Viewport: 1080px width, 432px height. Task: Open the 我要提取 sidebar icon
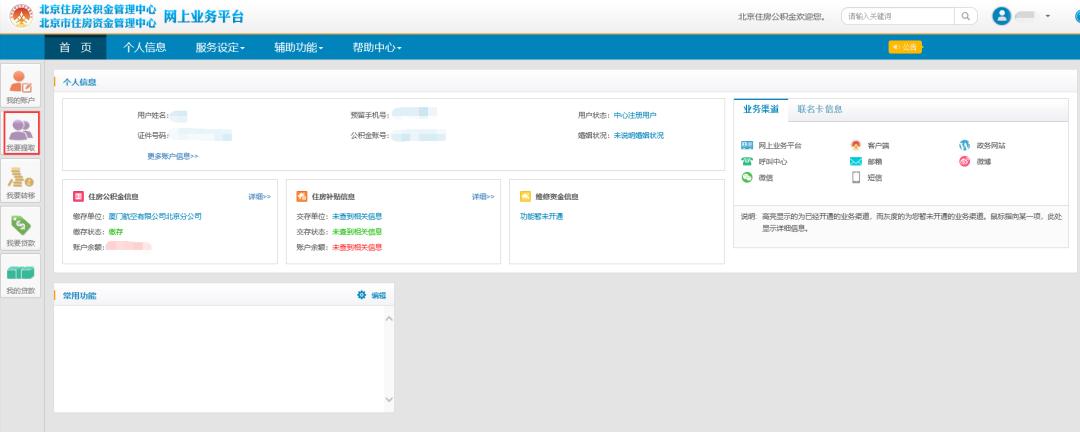pyautogui.click(x=21, y=133)
